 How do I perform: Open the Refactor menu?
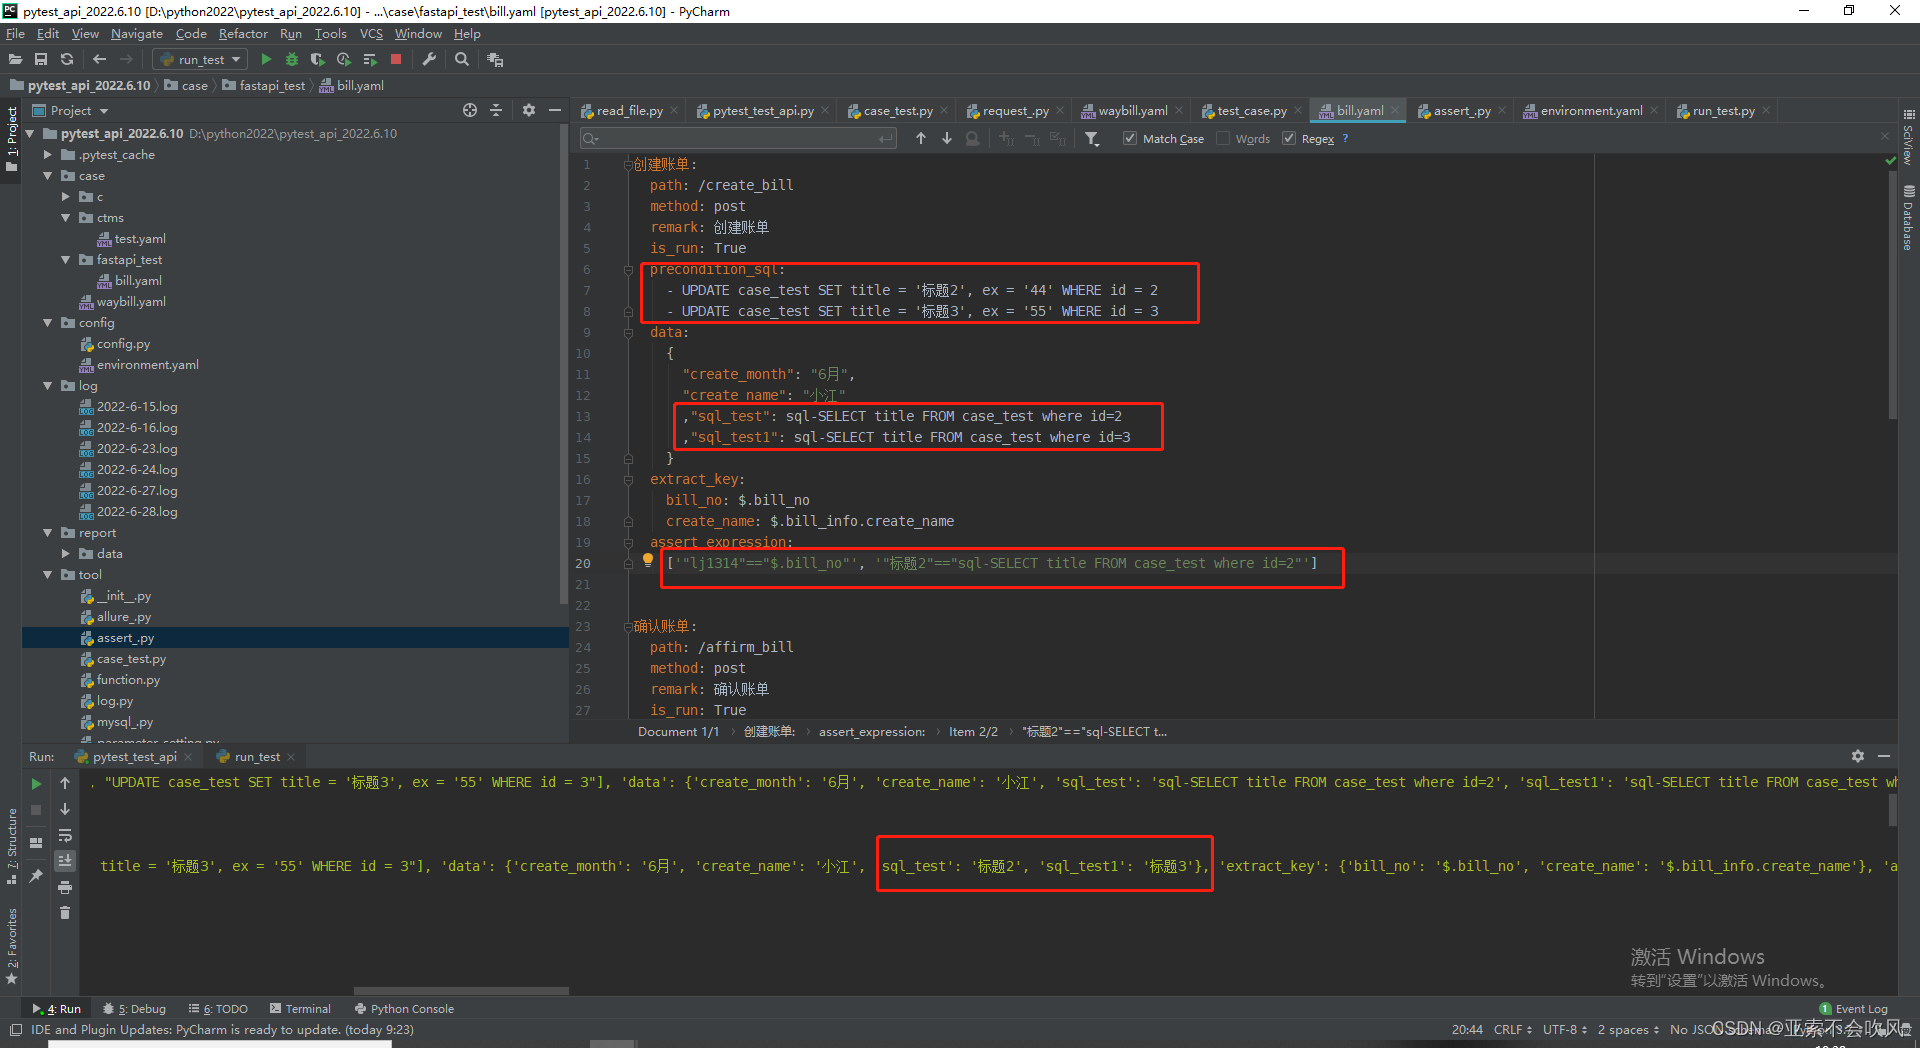243,34
